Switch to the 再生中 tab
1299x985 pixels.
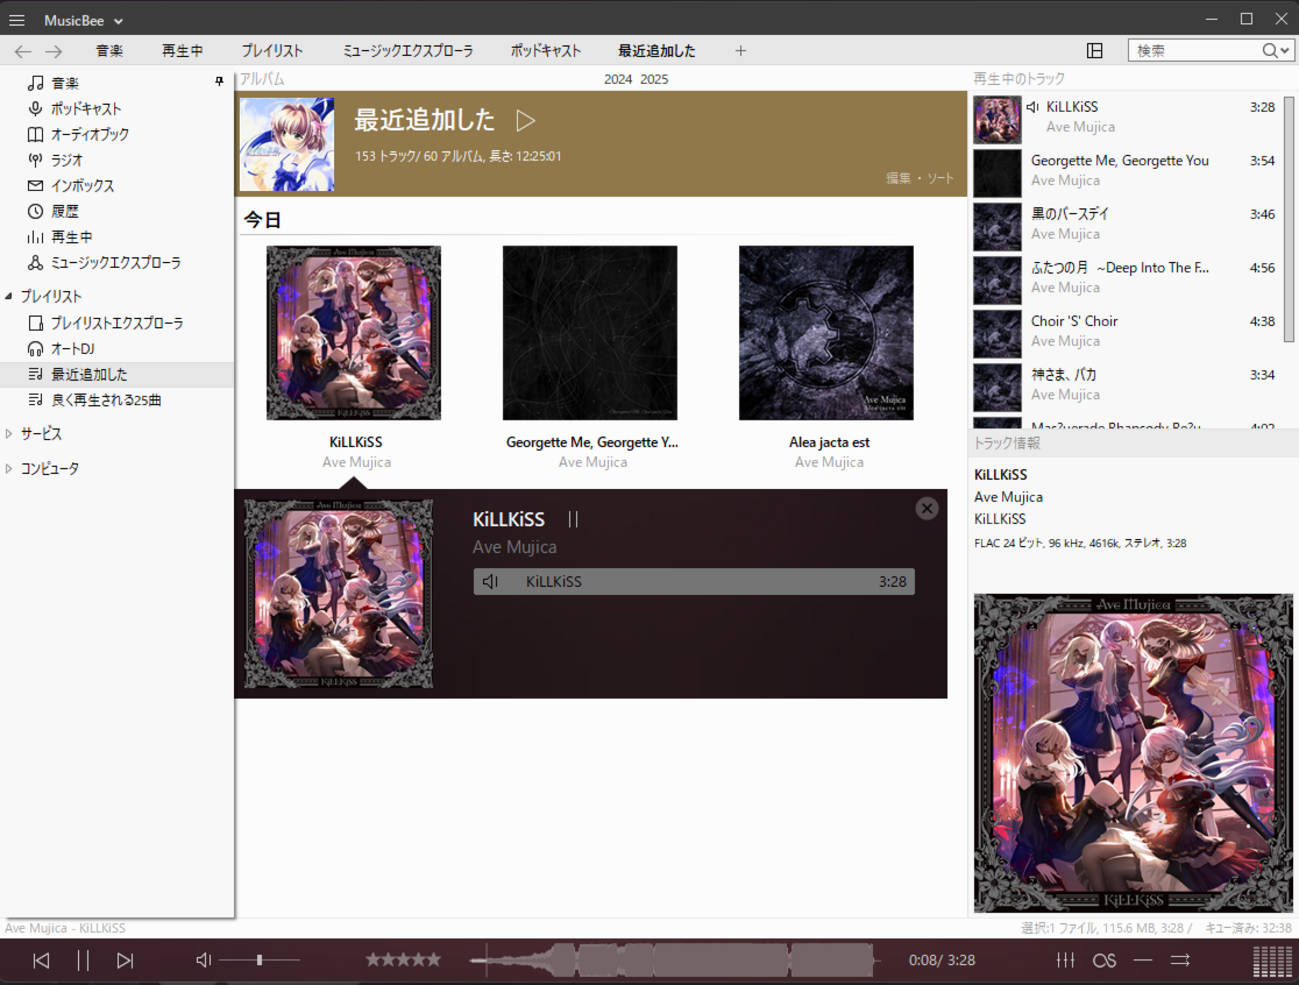coord(182,51)
